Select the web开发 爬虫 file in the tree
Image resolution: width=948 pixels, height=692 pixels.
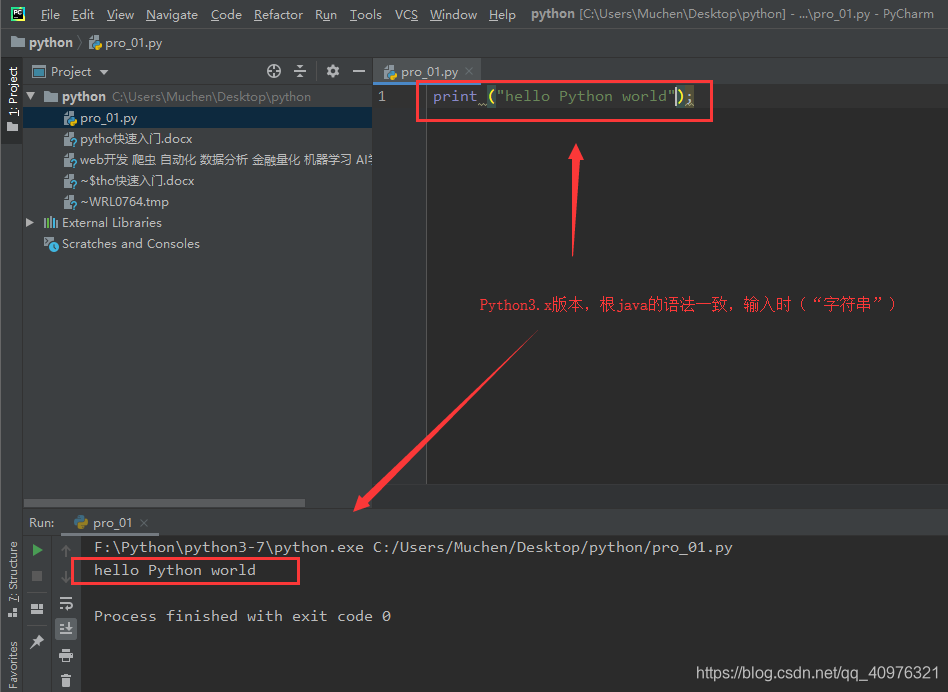pyautogui.click(x=198, y=160)
